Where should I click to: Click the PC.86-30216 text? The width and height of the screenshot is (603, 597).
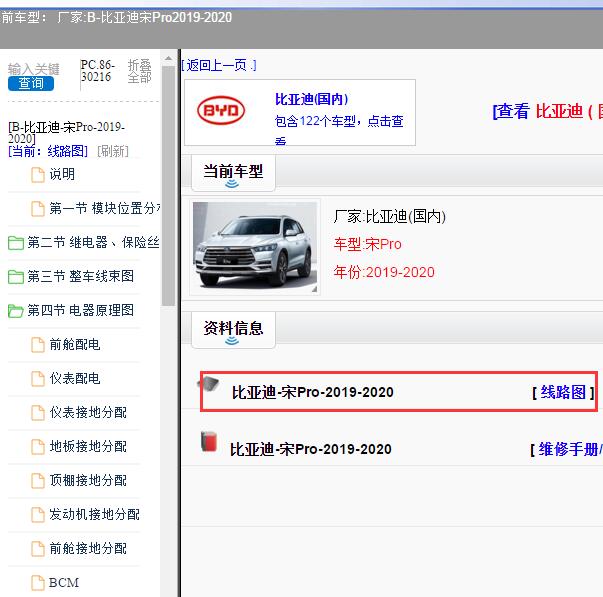tap(98, 71)
